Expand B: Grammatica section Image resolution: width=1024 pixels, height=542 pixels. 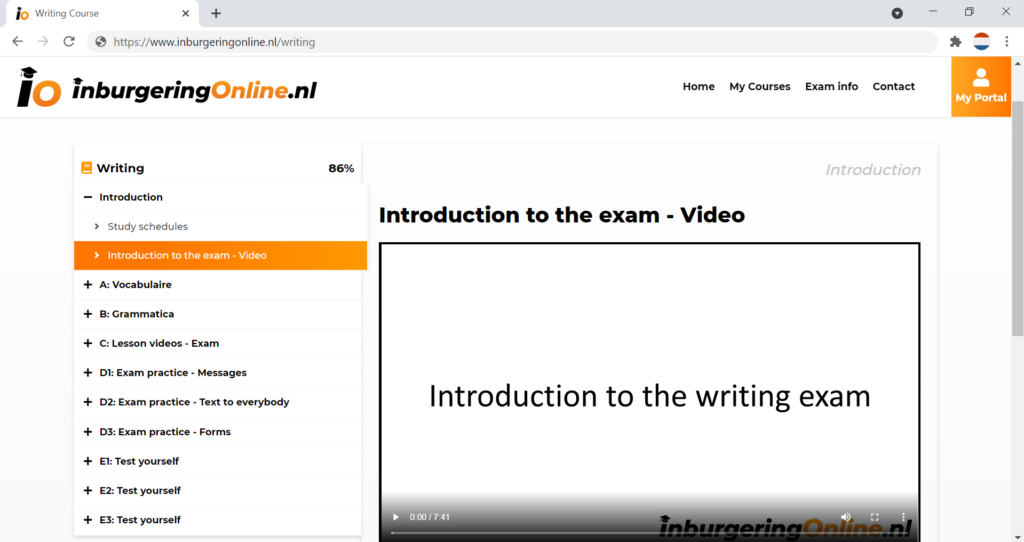pos(88,314)
